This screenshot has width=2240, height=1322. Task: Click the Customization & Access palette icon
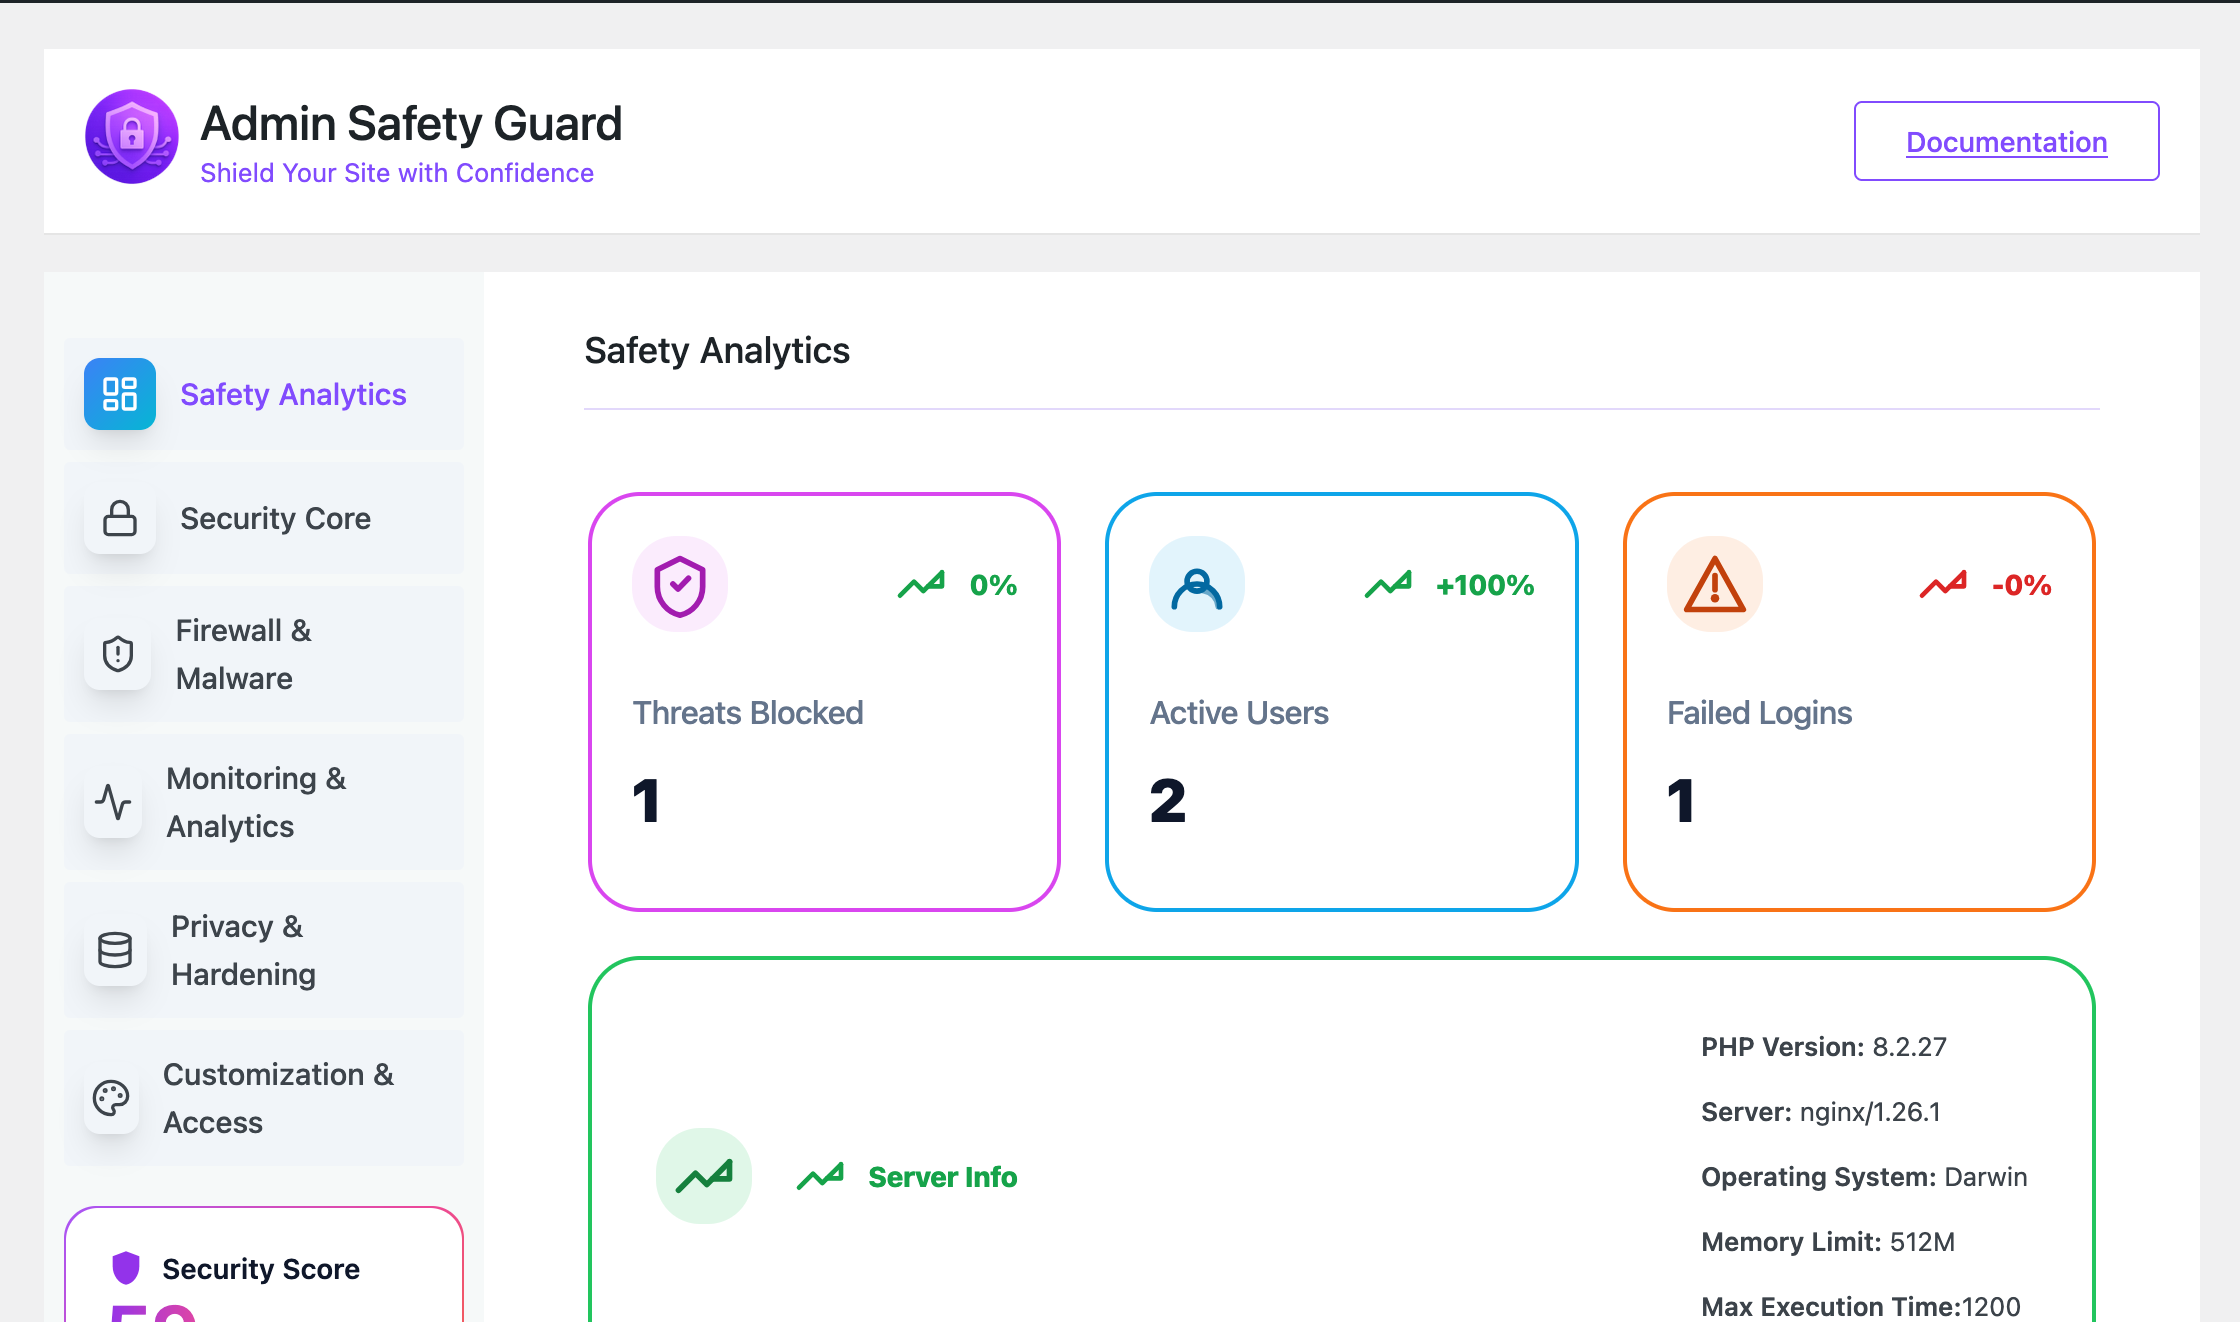(111, 1098)
